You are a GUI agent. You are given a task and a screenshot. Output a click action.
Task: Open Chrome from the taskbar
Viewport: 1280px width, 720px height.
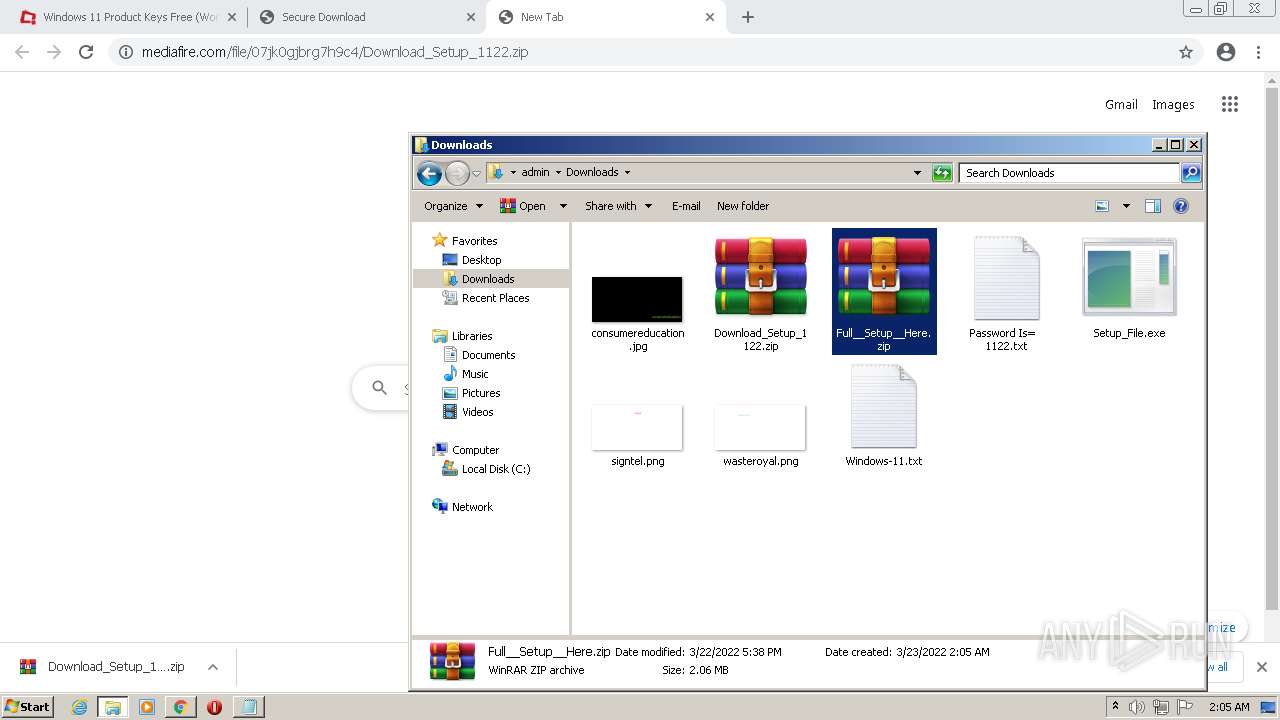180,707
